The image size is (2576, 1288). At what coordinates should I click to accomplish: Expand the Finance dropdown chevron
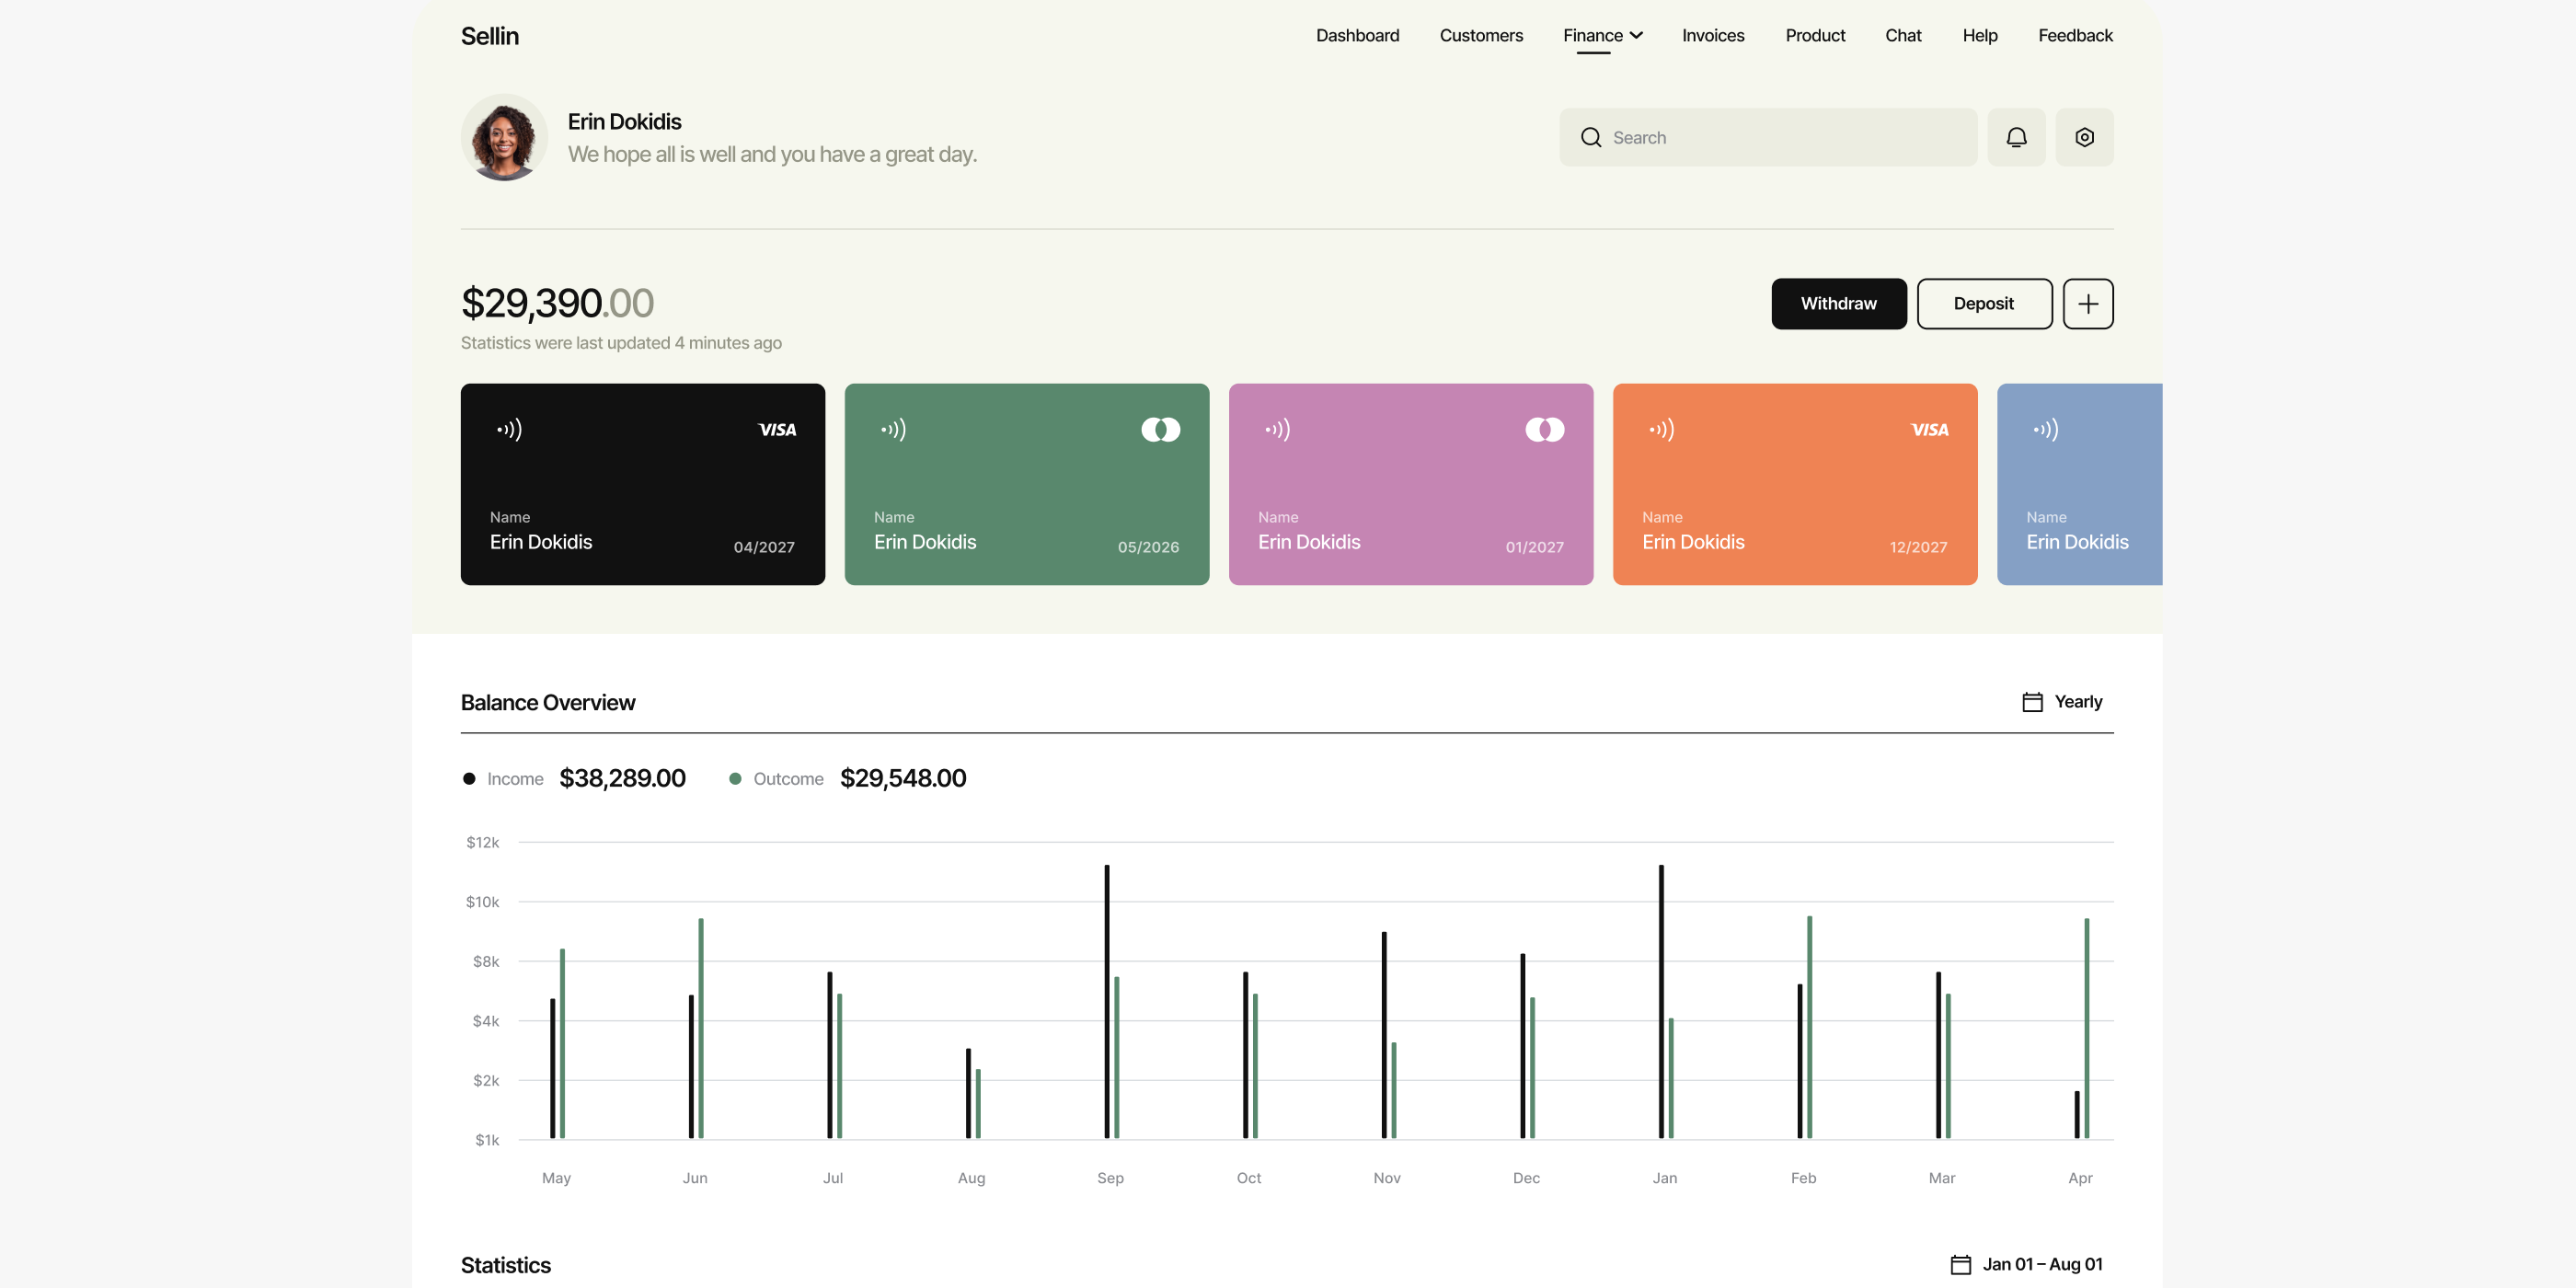[1636, 35]
